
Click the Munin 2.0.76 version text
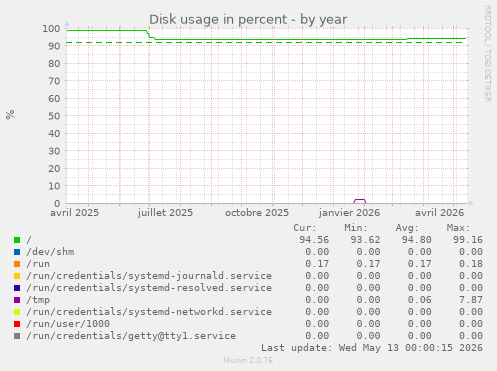coord(248,360)
